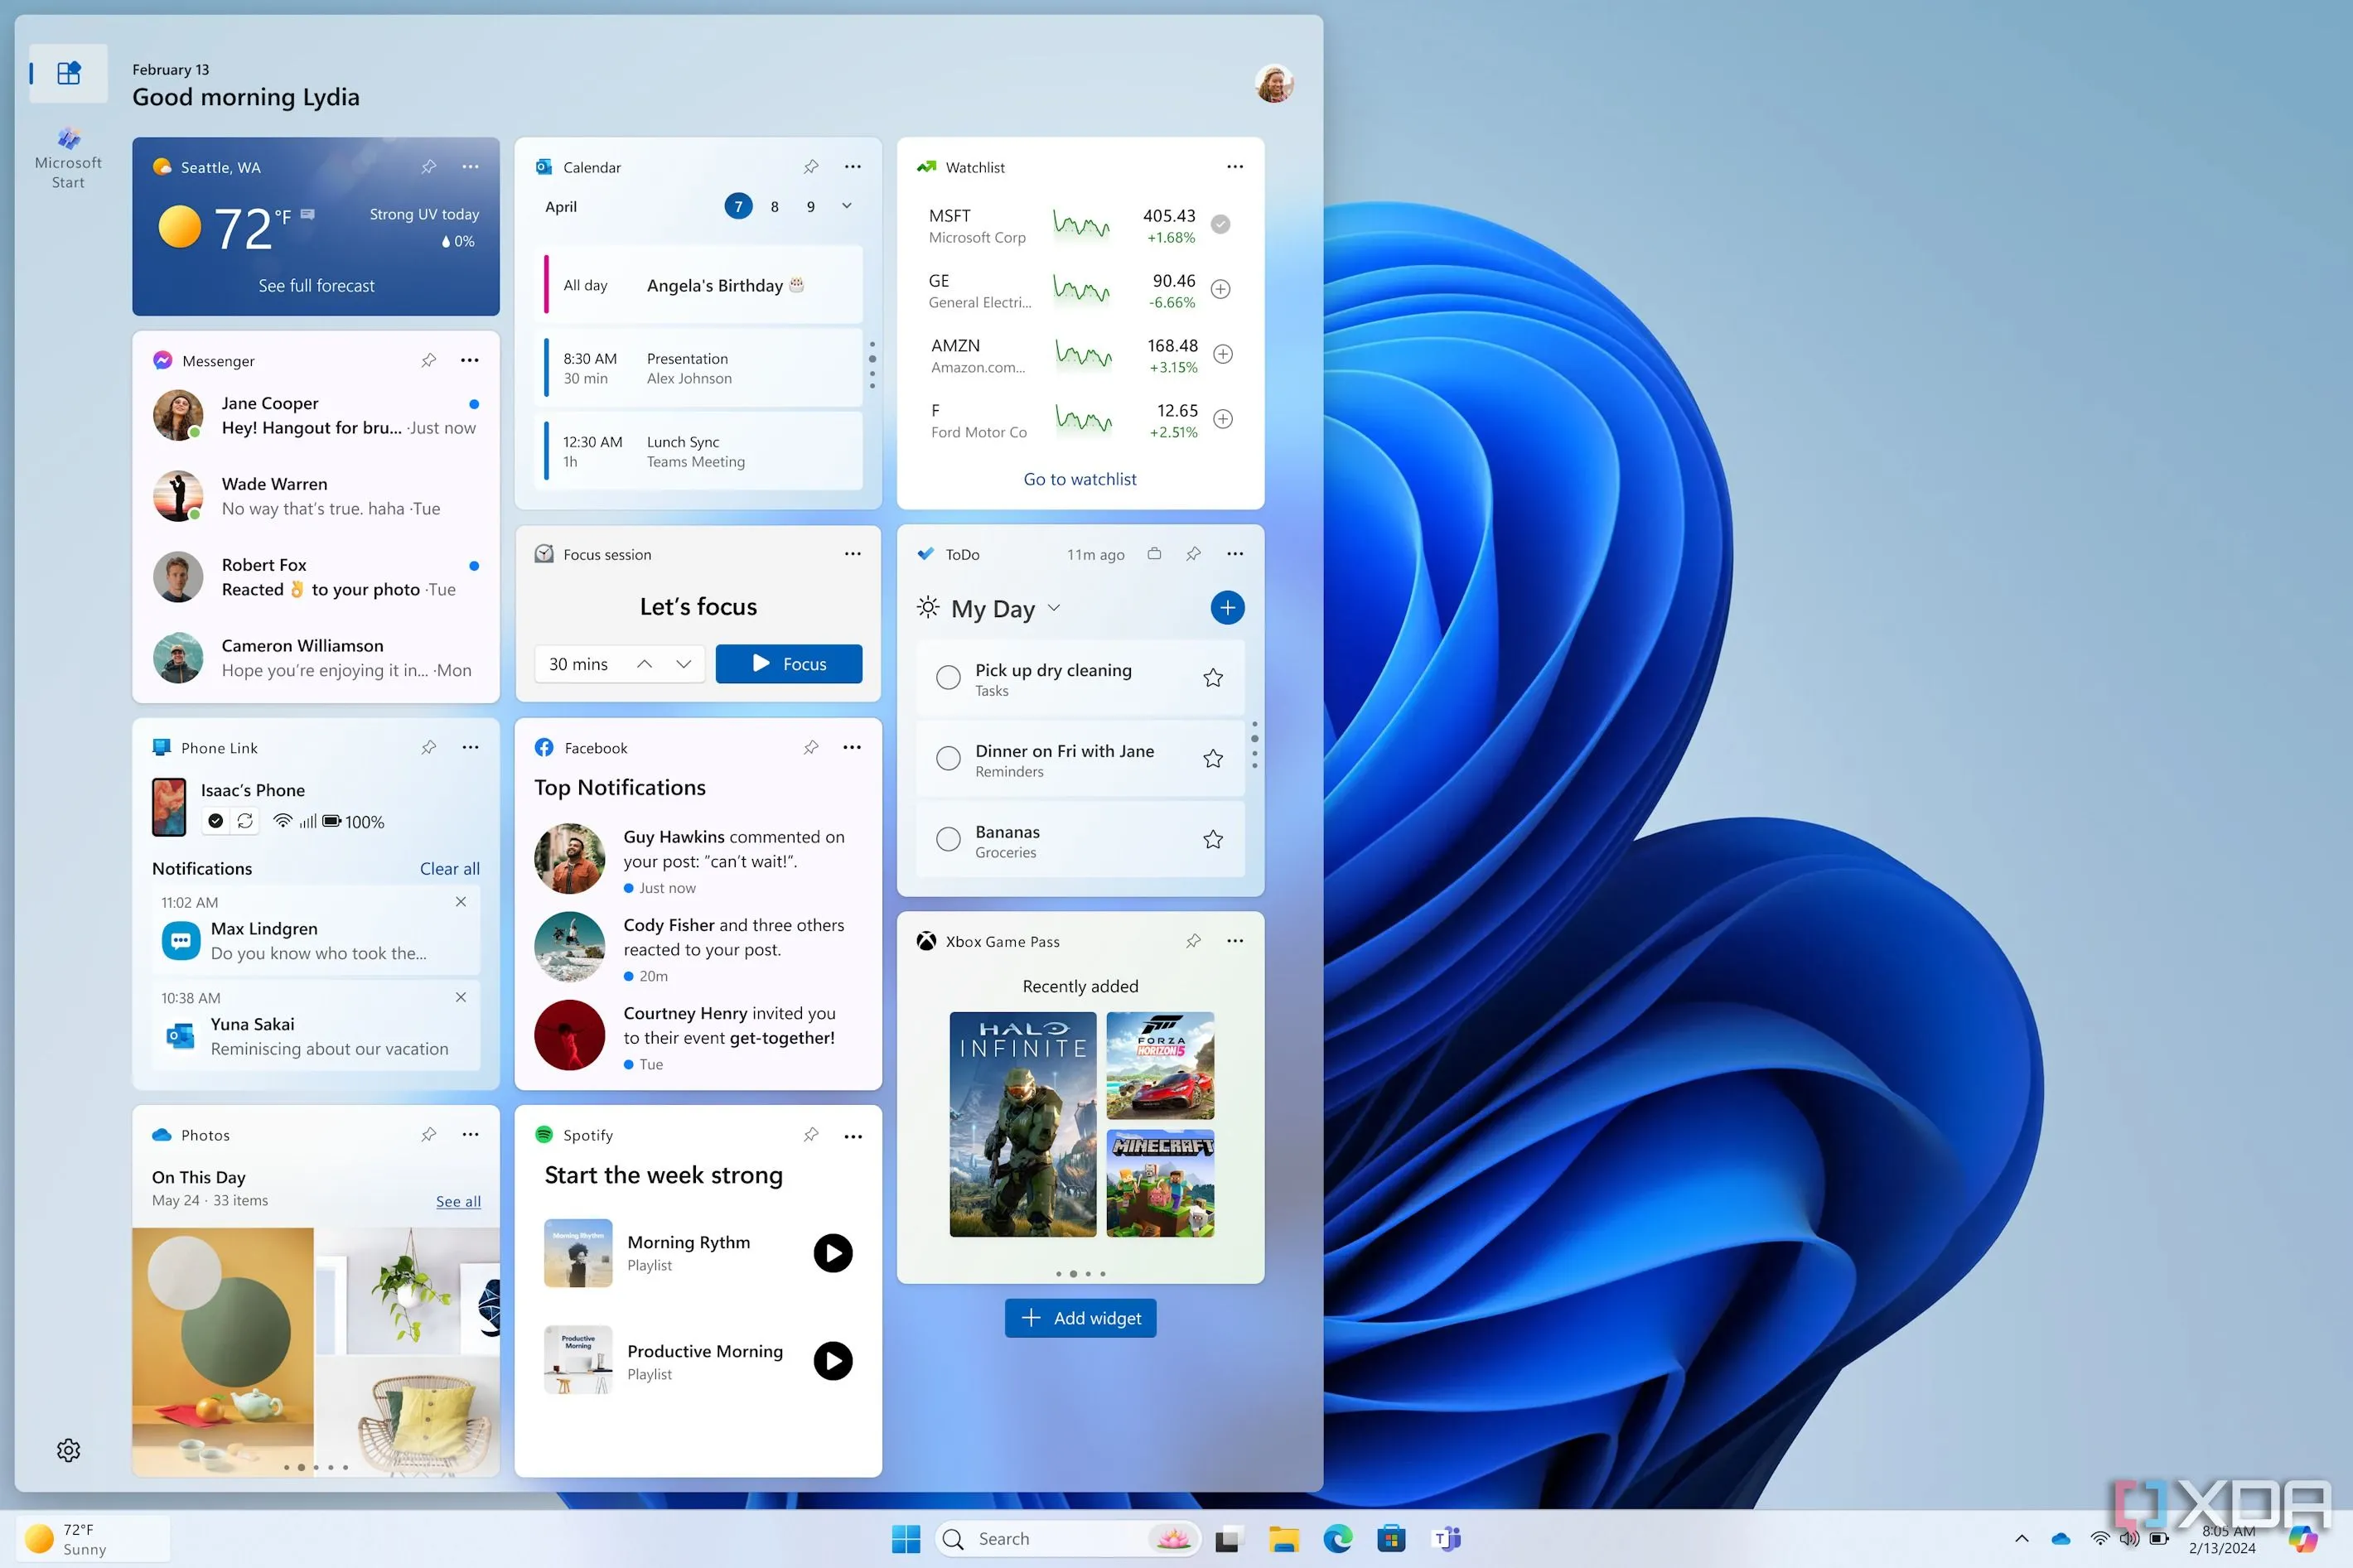Add GE stock to your watchlist
Viewport: 2353px width, 1568px height.
tap(1221, 289)
